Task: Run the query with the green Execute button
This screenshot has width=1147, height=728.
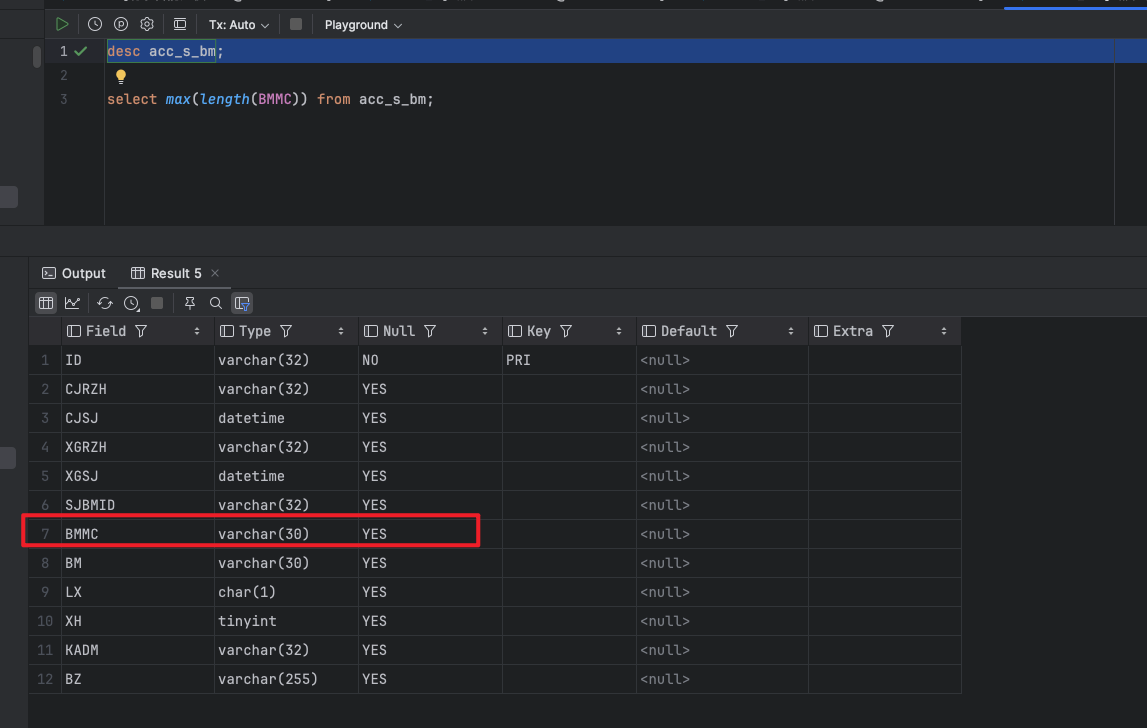Action: (x=62, y=24)
